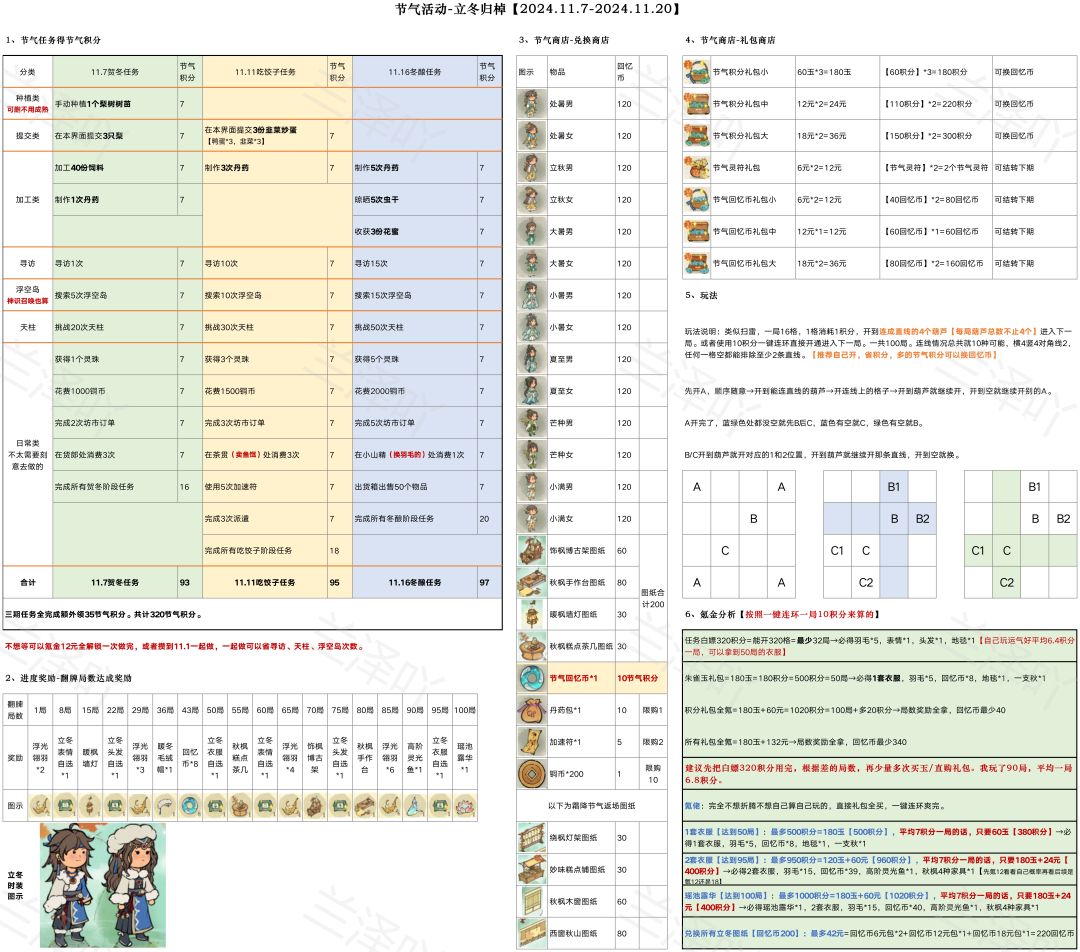Click the 节气积分礼包小 gift pack icon
1080x952 pixels.
[x=696, y=72]
